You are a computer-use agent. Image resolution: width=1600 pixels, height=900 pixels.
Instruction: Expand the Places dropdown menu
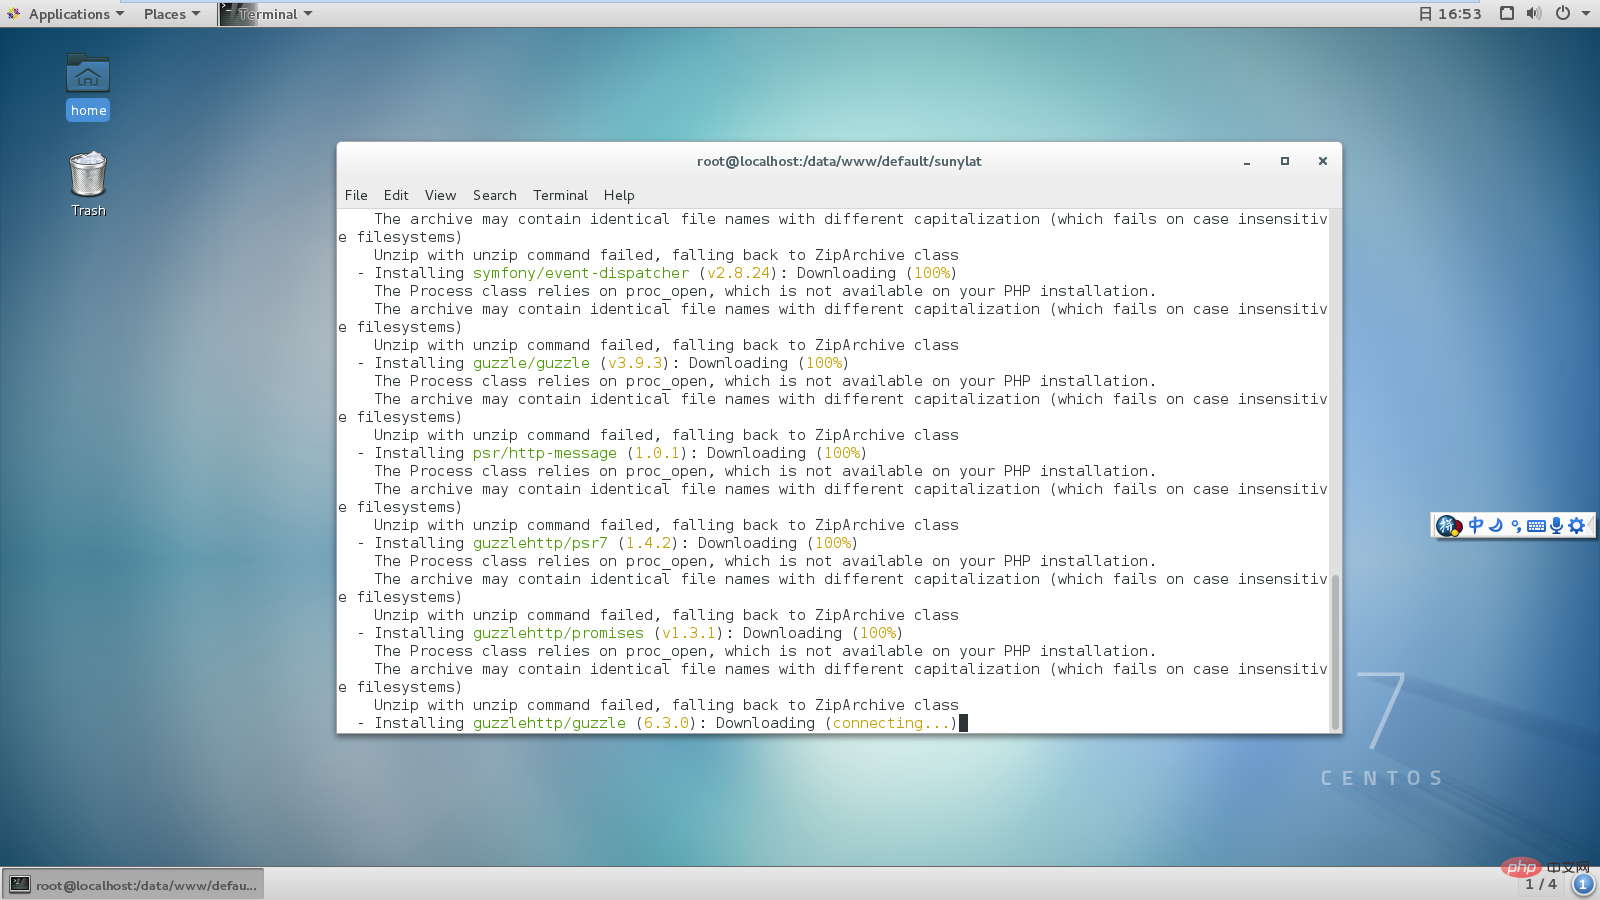[x=171, y=14]
